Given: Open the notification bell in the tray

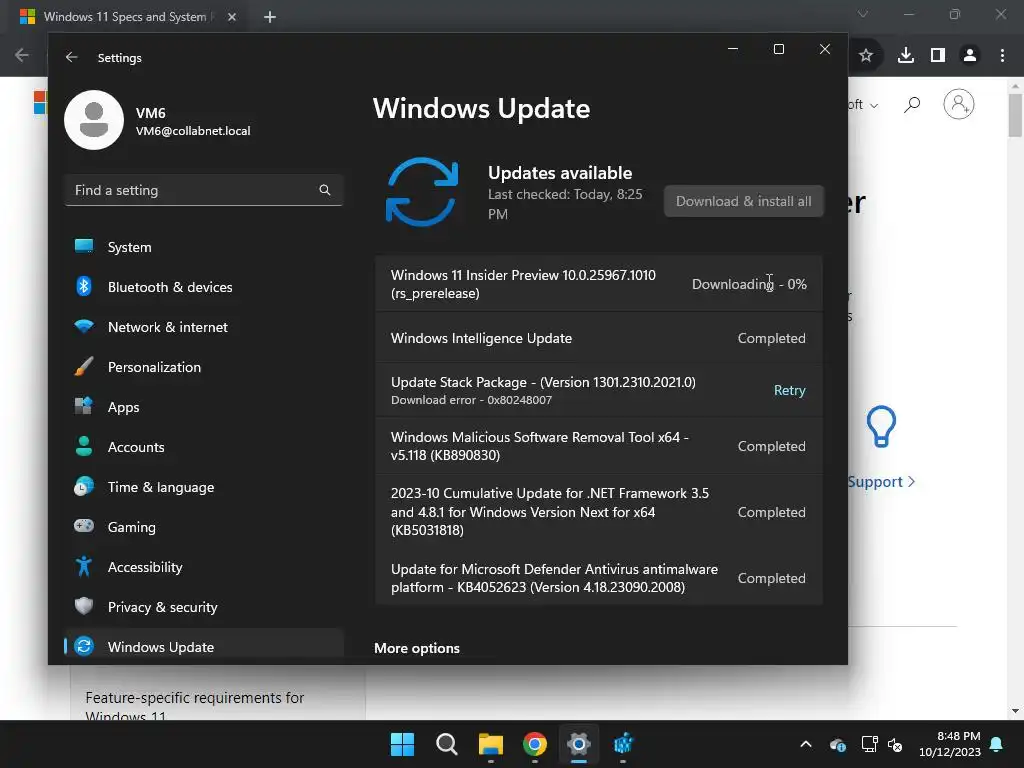Looking at the screenshot, I should pos(997,744).
